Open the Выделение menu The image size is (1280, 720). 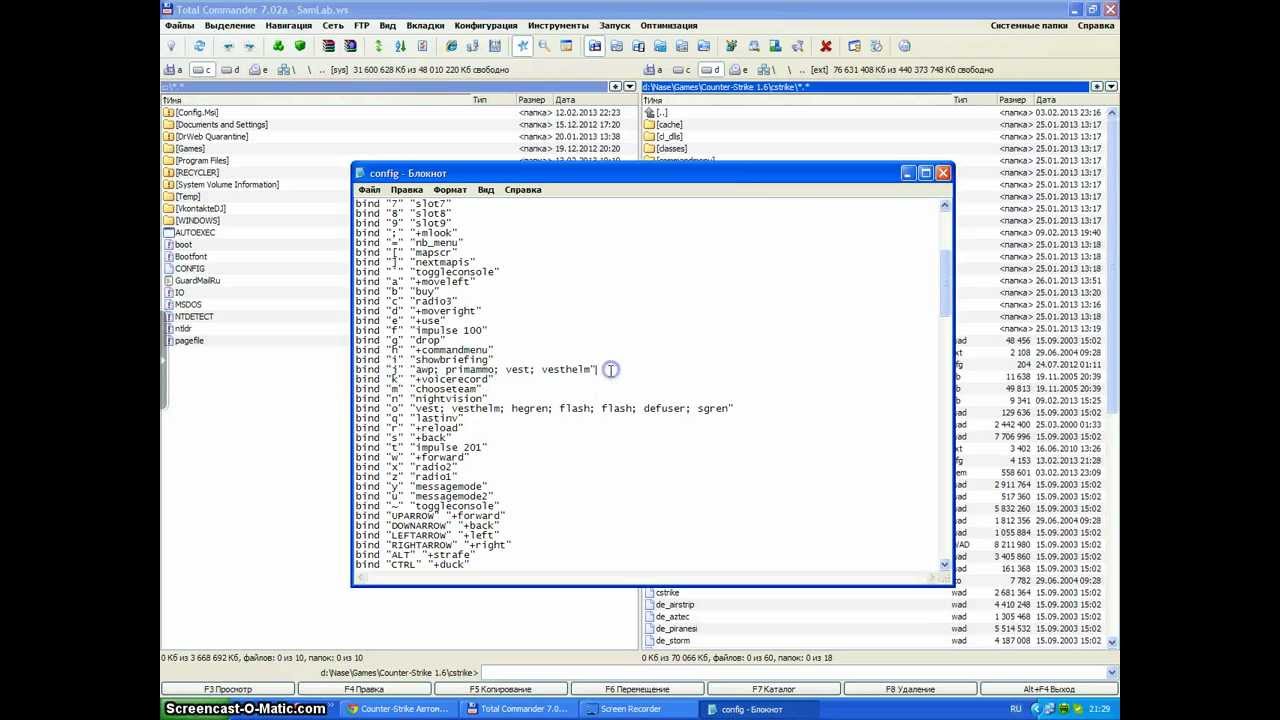click(x=229, y=26)
